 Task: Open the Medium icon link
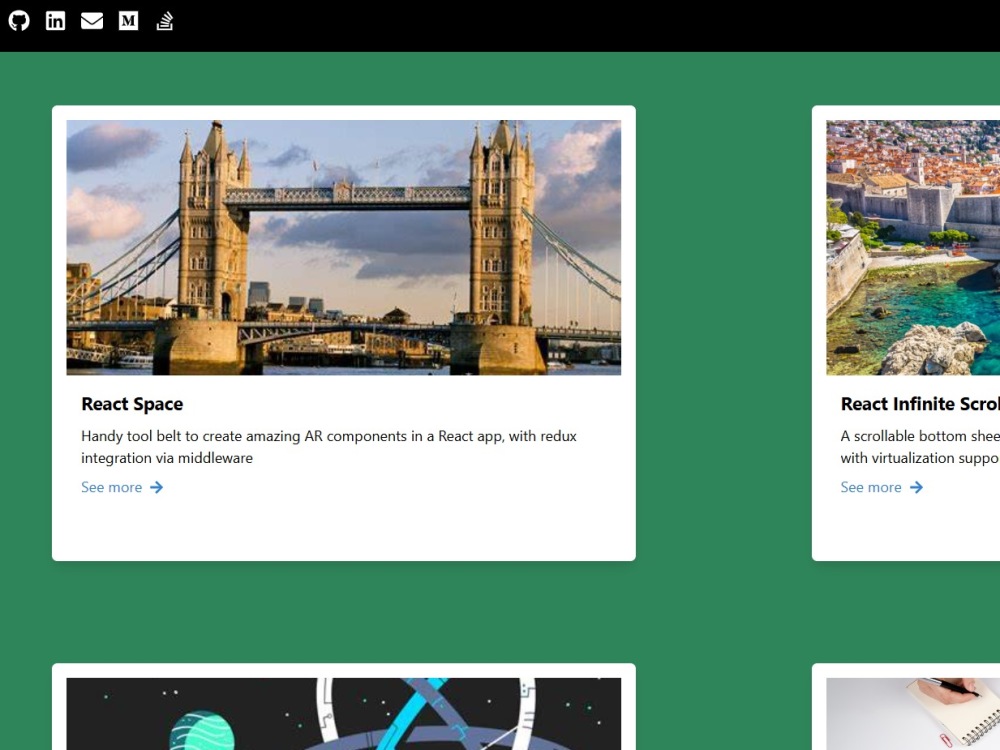pyautogui.click(x=128, y=21)
